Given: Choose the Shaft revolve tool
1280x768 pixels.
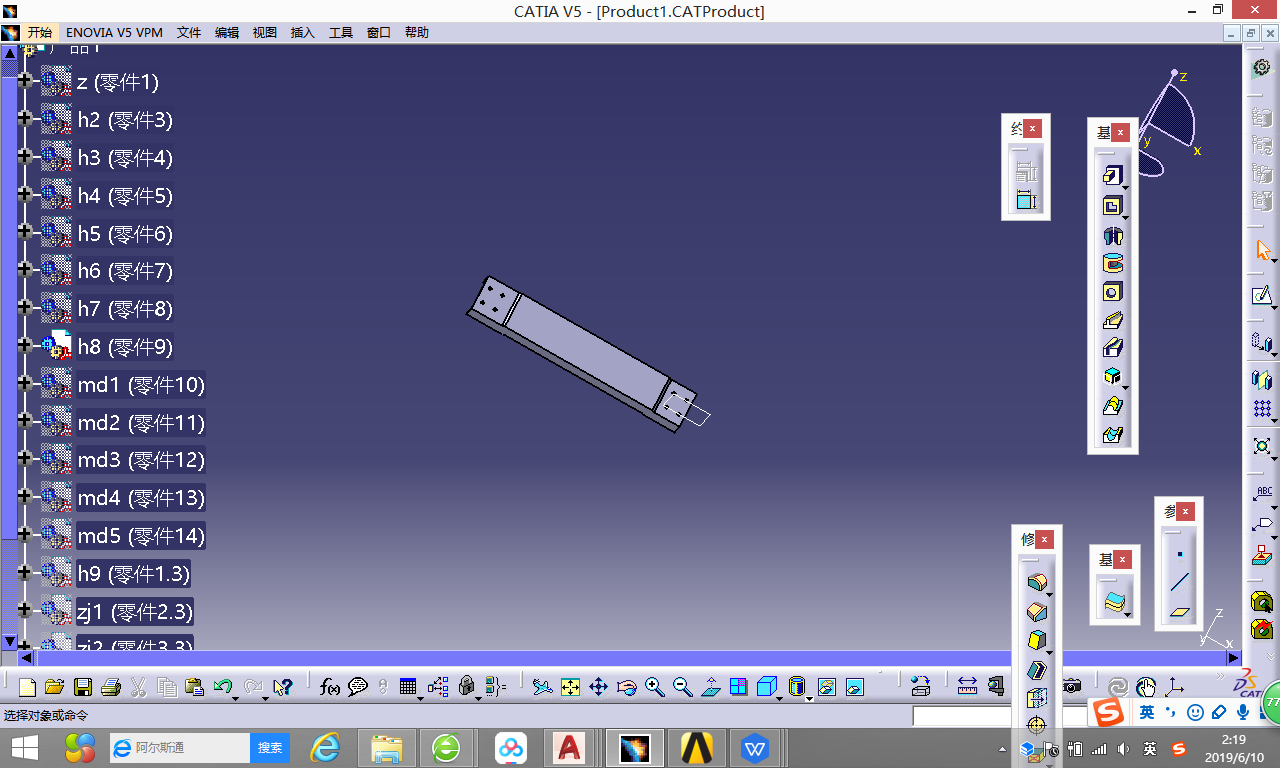Looking at the screenshot, I should click(x=1112, y=235).
